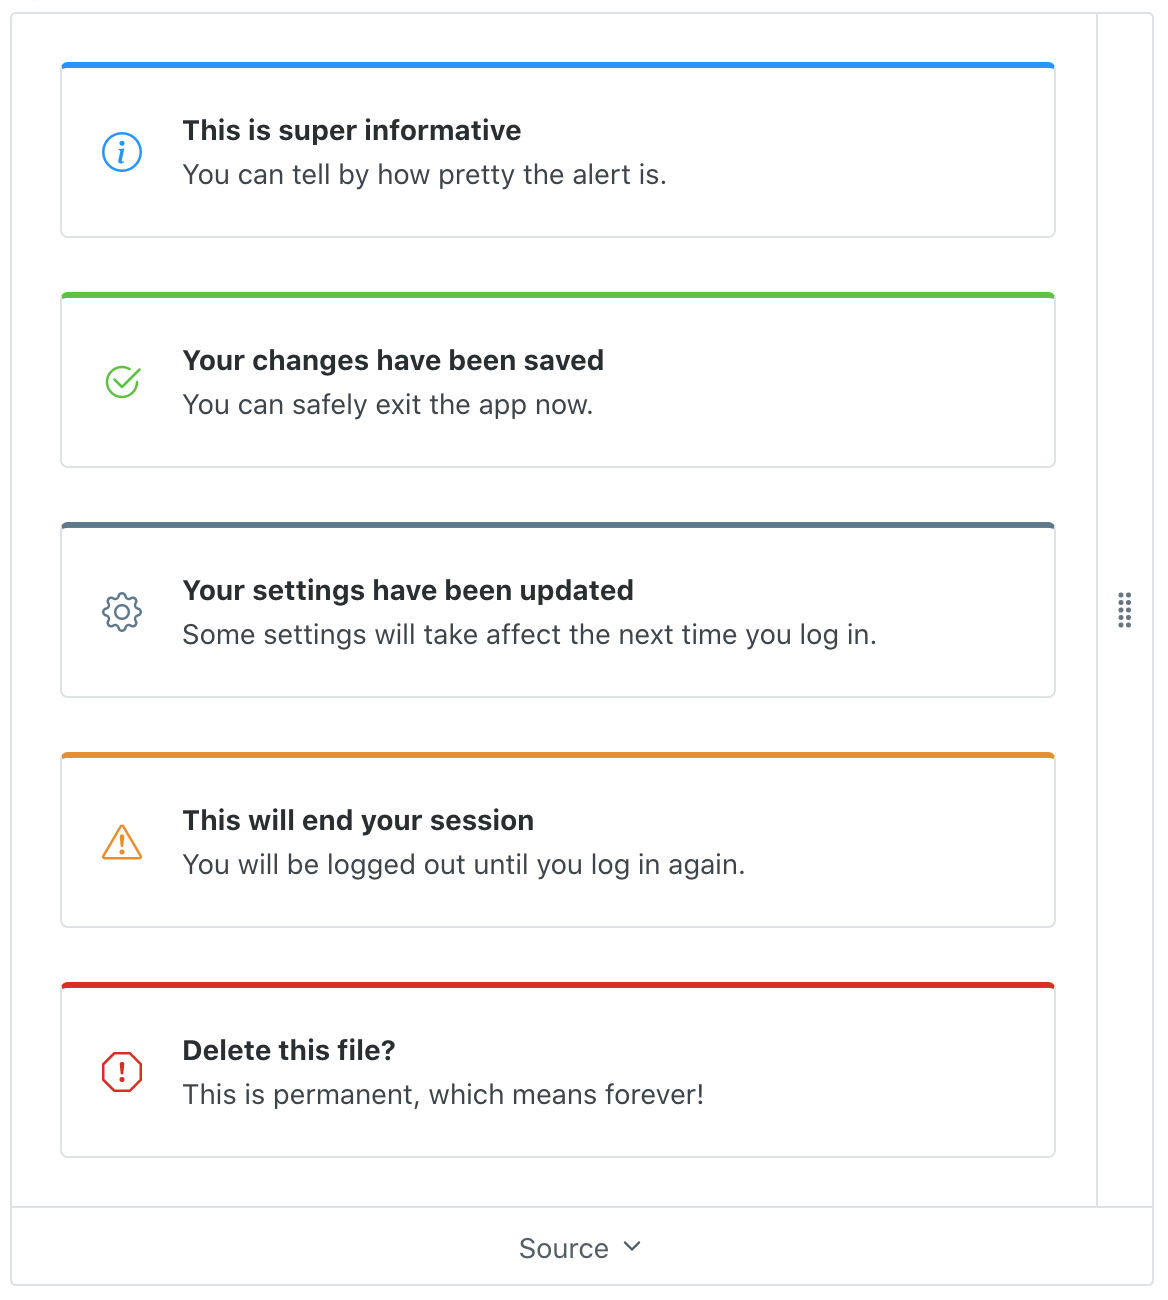Open the Source code panel
This screenshot has height=1300, width=1168.
point(581,1247)
